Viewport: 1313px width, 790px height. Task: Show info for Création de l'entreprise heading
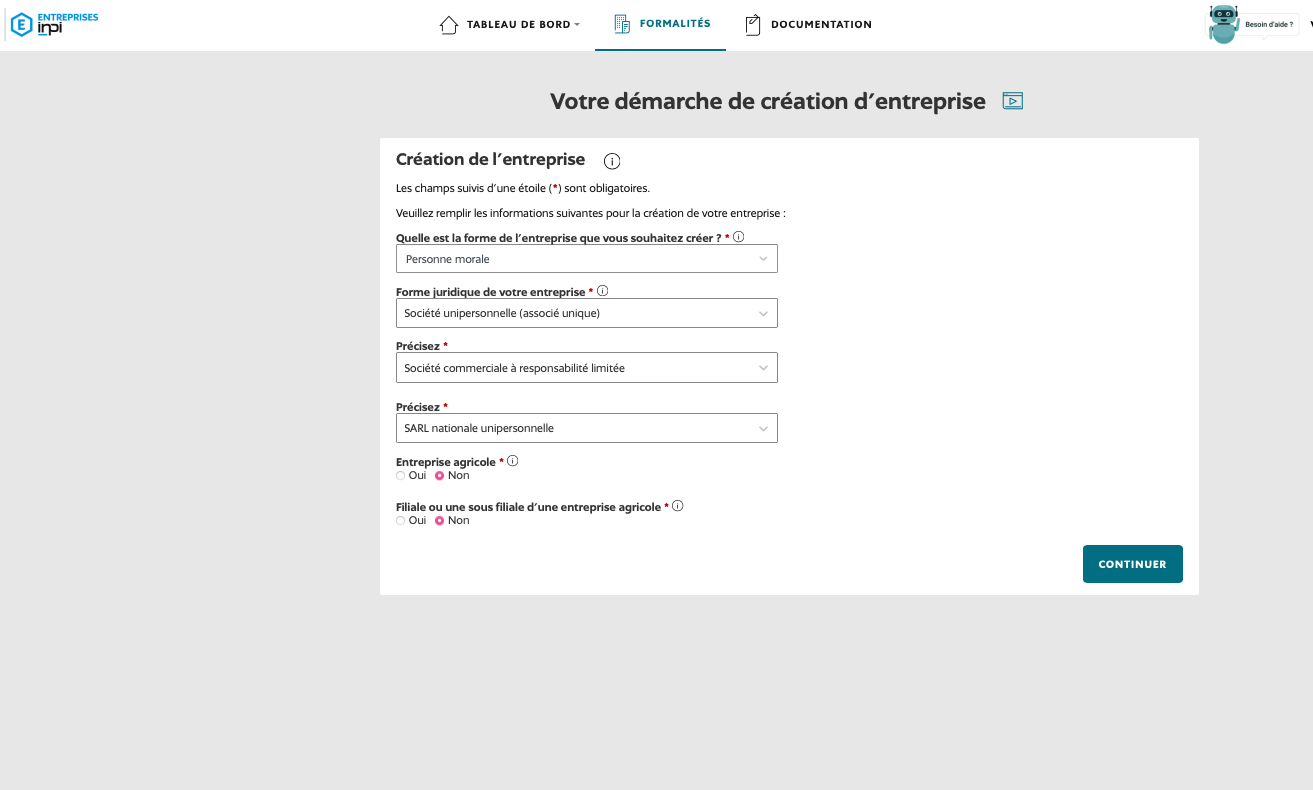613,161
